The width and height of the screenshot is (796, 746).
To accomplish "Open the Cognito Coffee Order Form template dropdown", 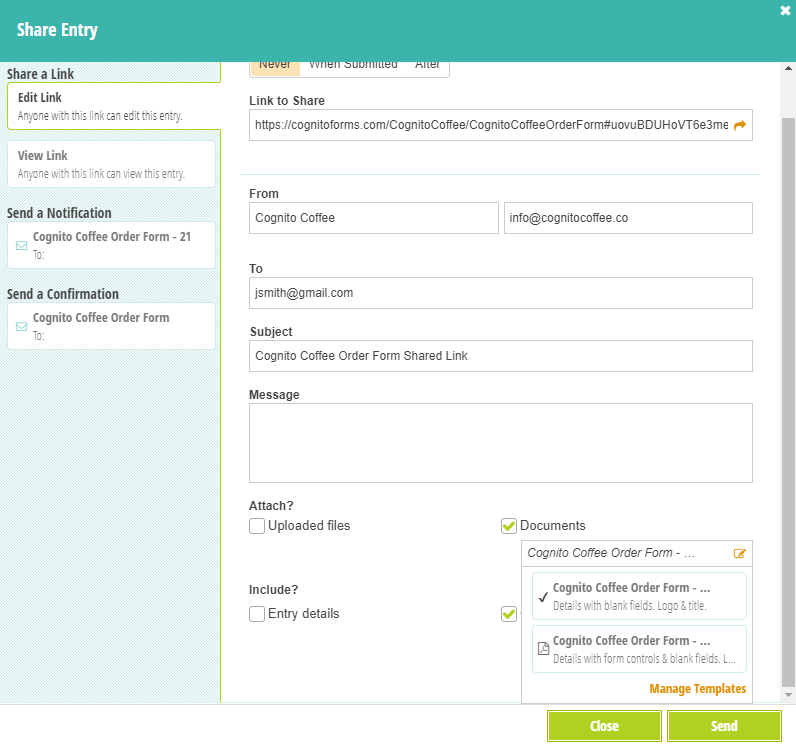I will click(x=637, y=553).
